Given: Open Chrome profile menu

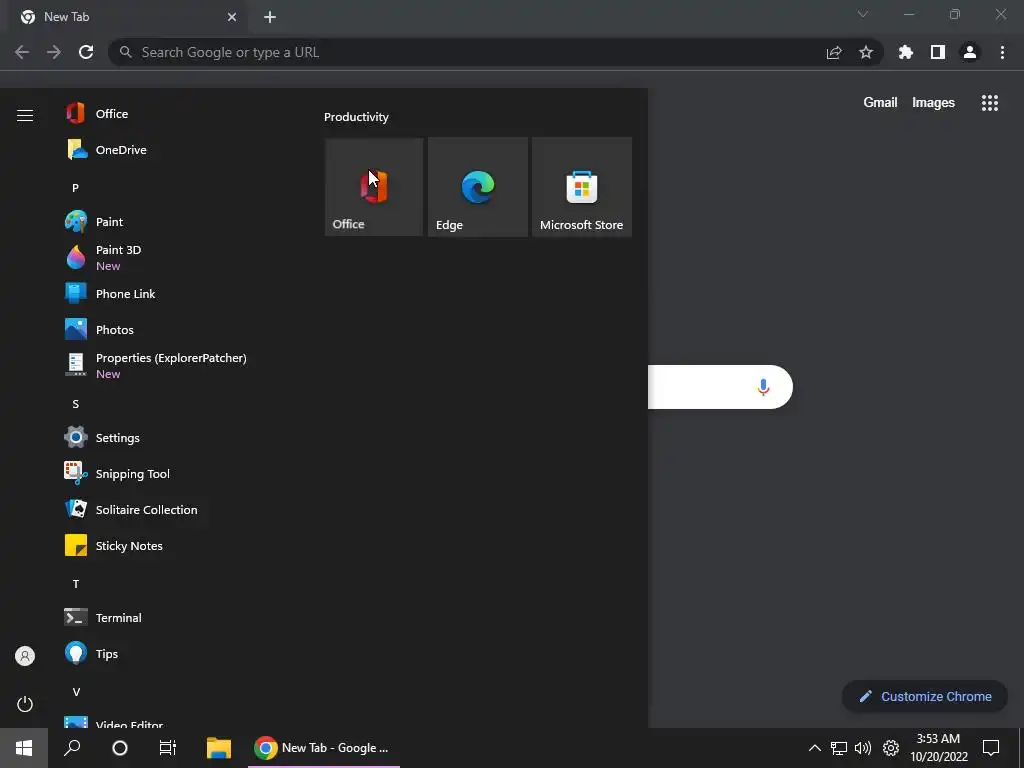Looking at the screenshot, I should (x=970, y=52).
